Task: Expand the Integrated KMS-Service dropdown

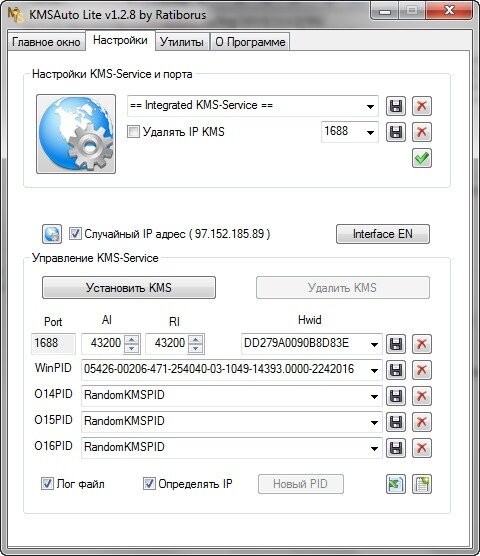Action: pos(370,106)
